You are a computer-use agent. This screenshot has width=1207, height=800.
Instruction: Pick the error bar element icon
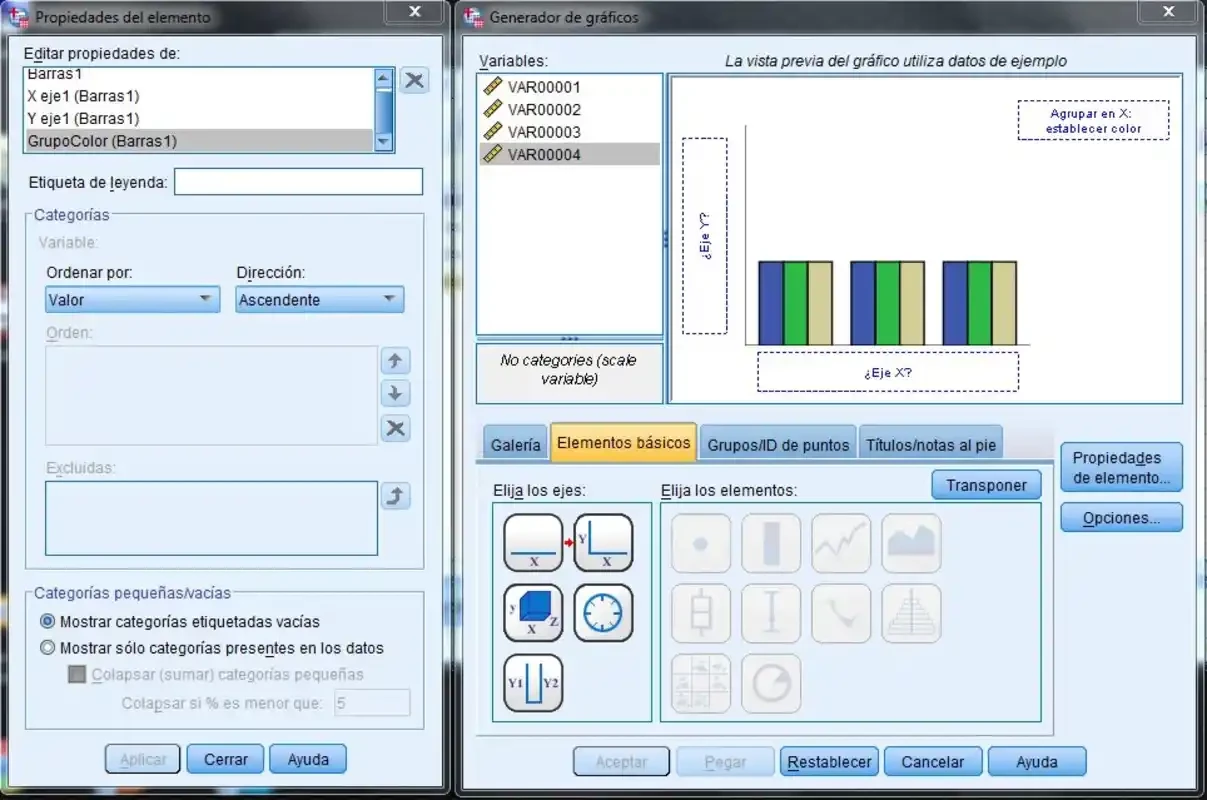tap(771, 613)
